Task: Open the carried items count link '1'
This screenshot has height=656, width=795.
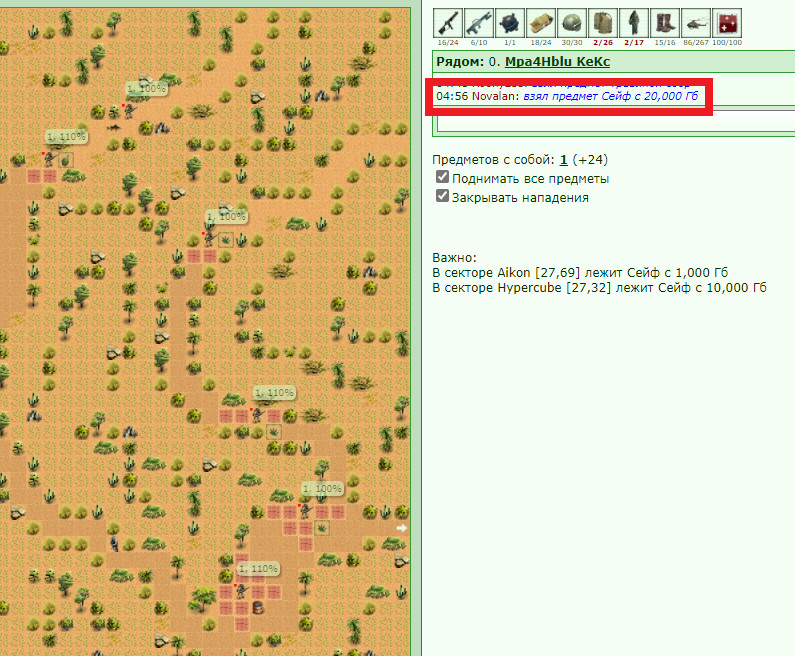Action: click(563, 160)
